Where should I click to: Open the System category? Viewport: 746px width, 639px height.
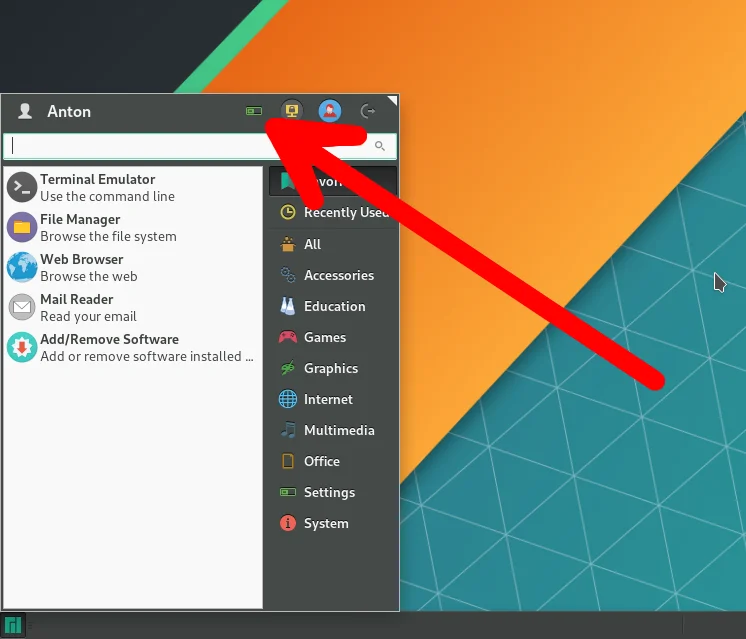(333, 523)
